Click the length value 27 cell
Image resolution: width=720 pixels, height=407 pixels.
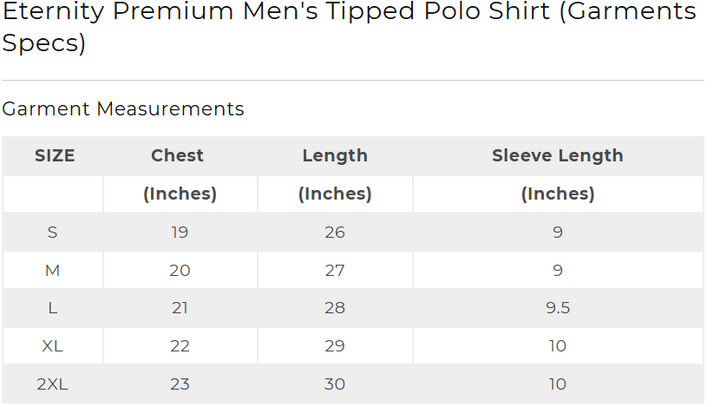click(335, 270)
